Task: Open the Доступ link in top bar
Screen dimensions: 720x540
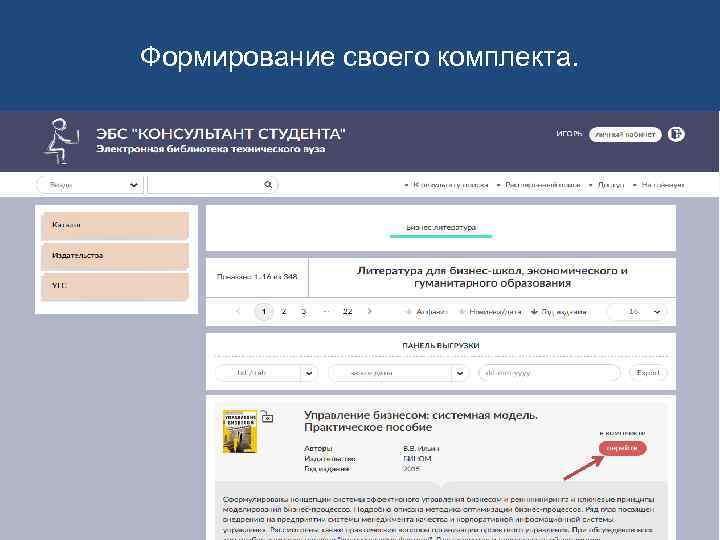Action: coord(611,185)
